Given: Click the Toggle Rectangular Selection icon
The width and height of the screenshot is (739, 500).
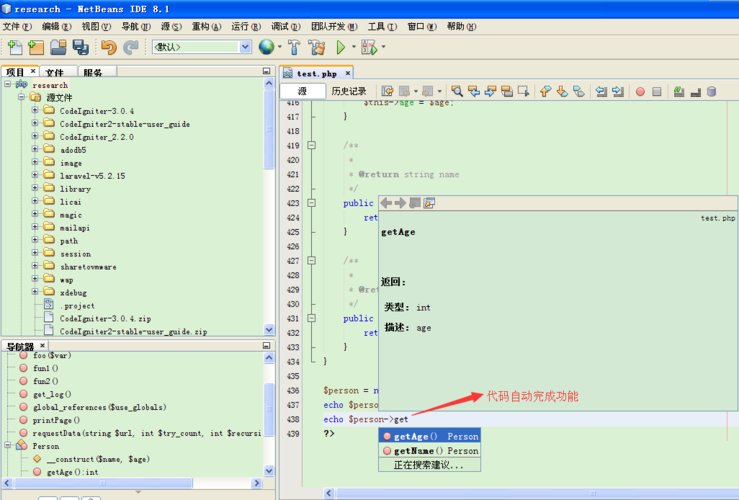Looking at the screenshot, I should [523, 91].
